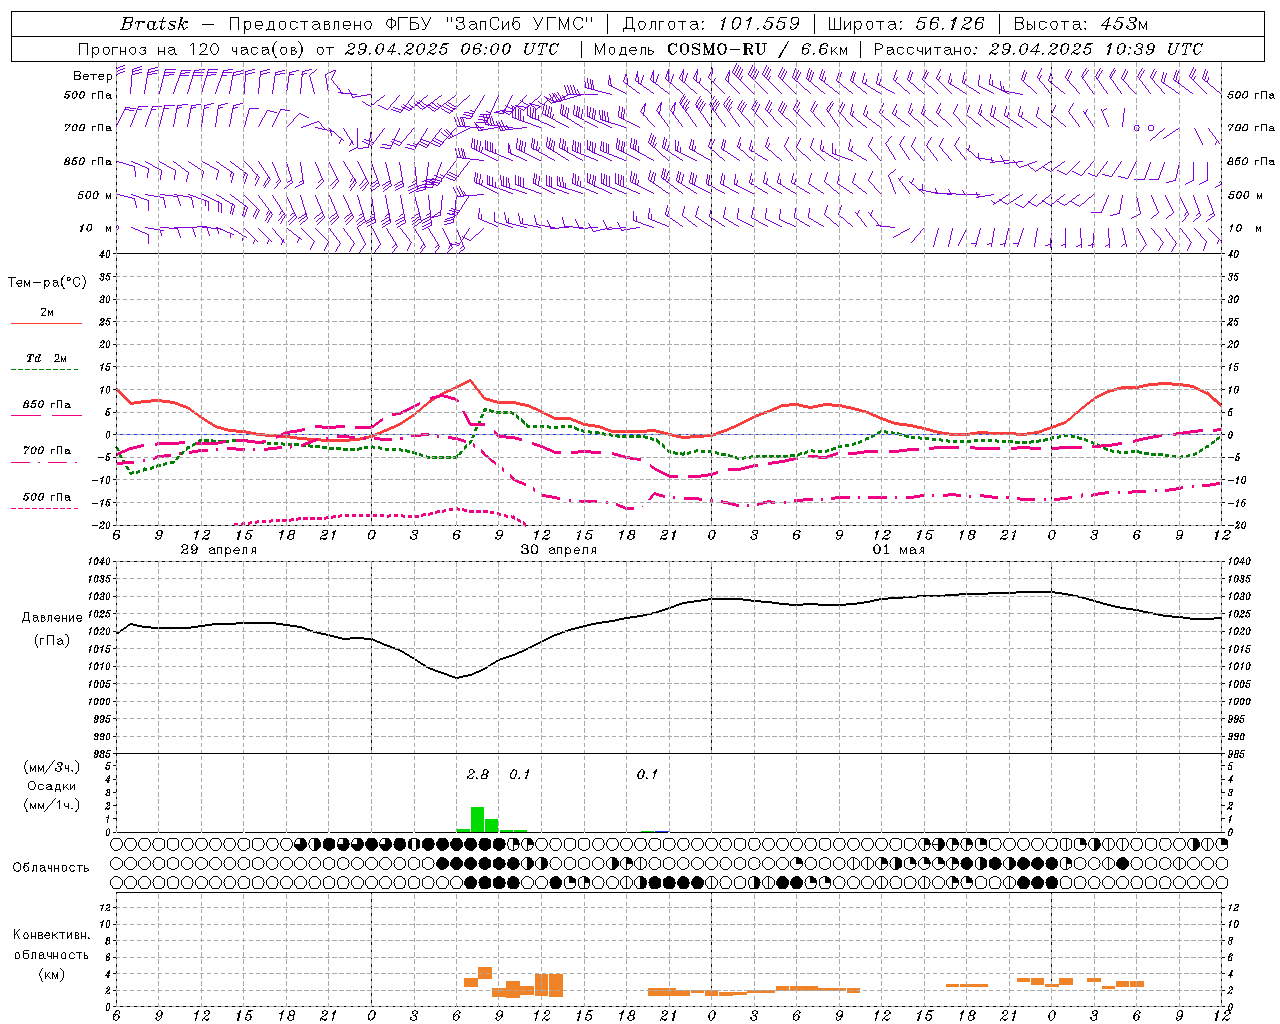Screen dimensions: 1280x1024
Task: Click the 850 гПа temperature legend entry
Action: [46, 405]
